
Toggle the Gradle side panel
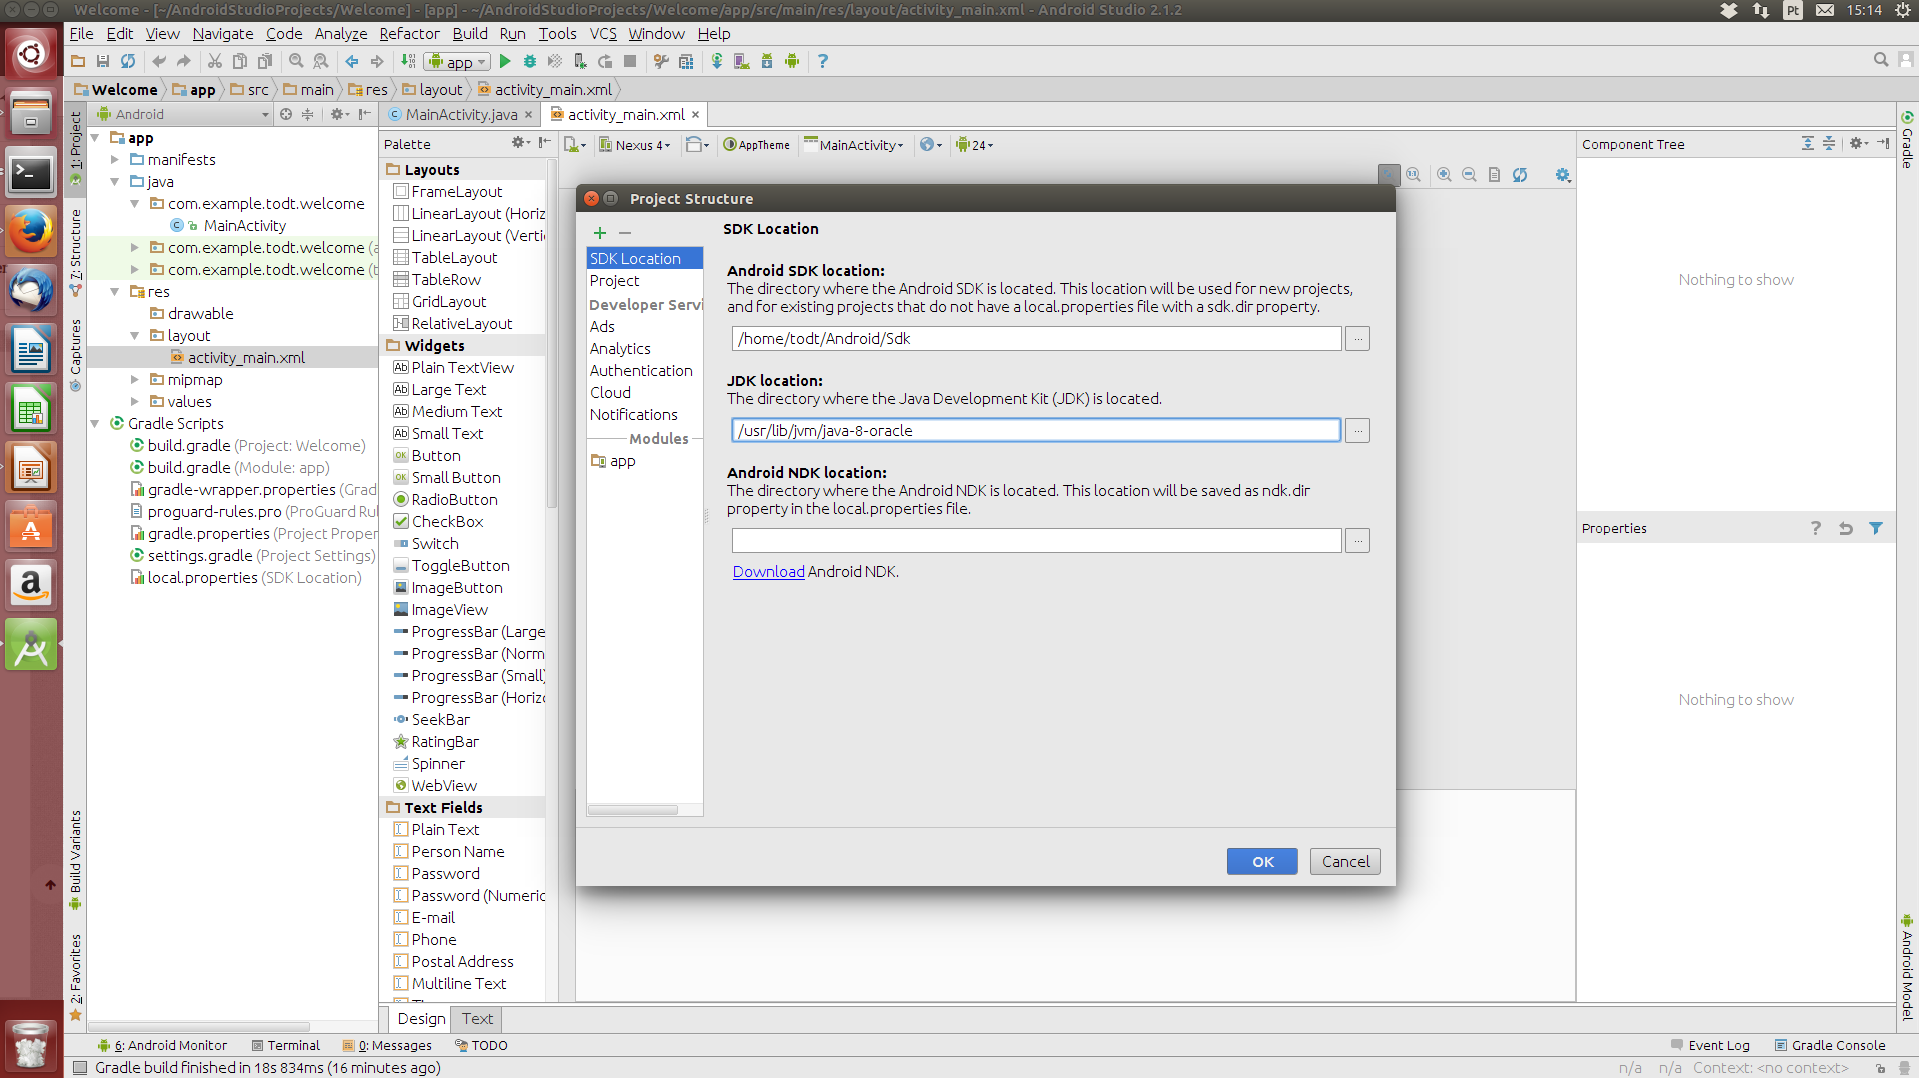[x=1907, y=140]
